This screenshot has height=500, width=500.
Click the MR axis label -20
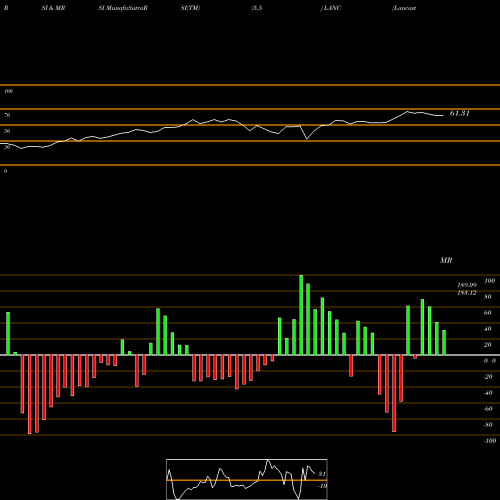click(x=488, y=377)
